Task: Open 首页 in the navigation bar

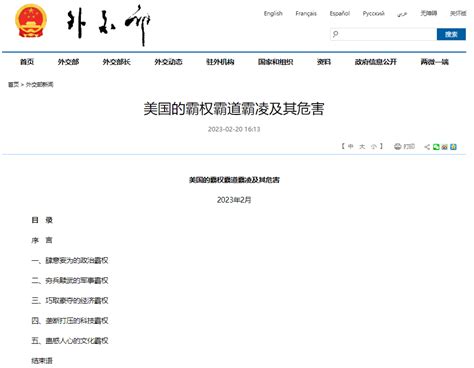Action: pyautogui.click(x=27, y=62)
